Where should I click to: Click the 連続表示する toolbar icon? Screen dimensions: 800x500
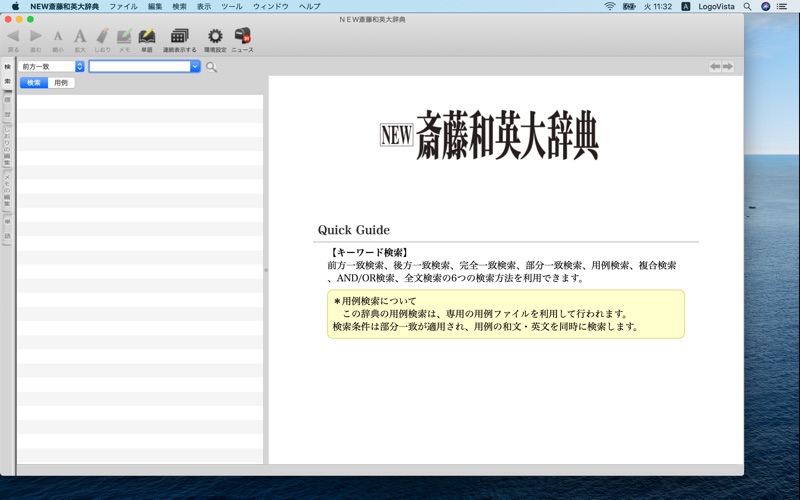tap(180, 36)
